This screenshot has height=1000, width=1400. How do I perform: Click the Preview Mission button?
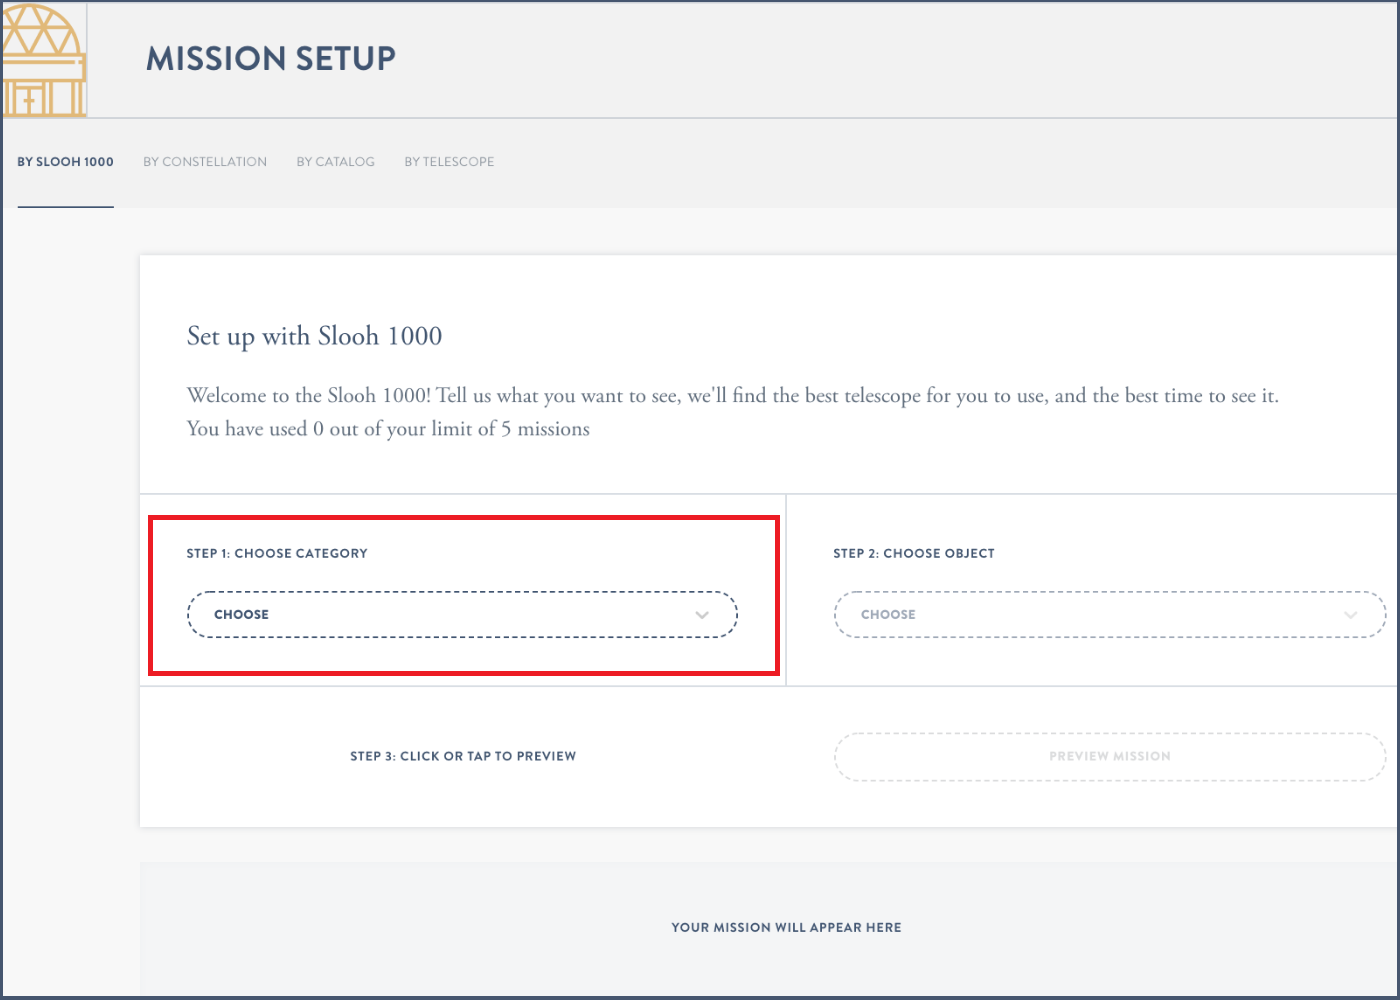click(1110, 757)
